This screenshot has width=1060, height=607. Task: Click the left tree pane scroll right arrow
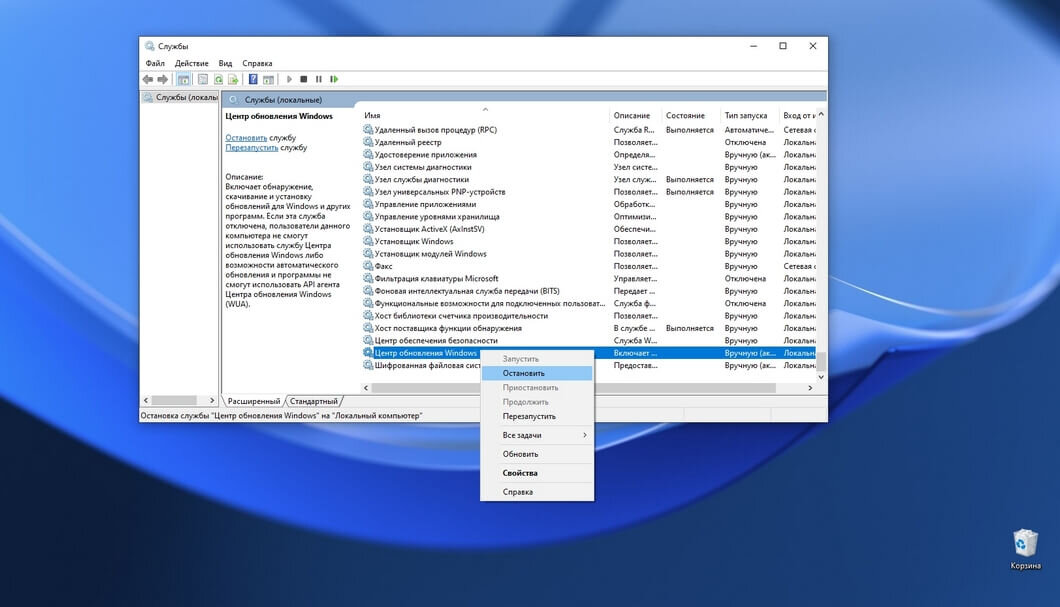coord(212,401)
